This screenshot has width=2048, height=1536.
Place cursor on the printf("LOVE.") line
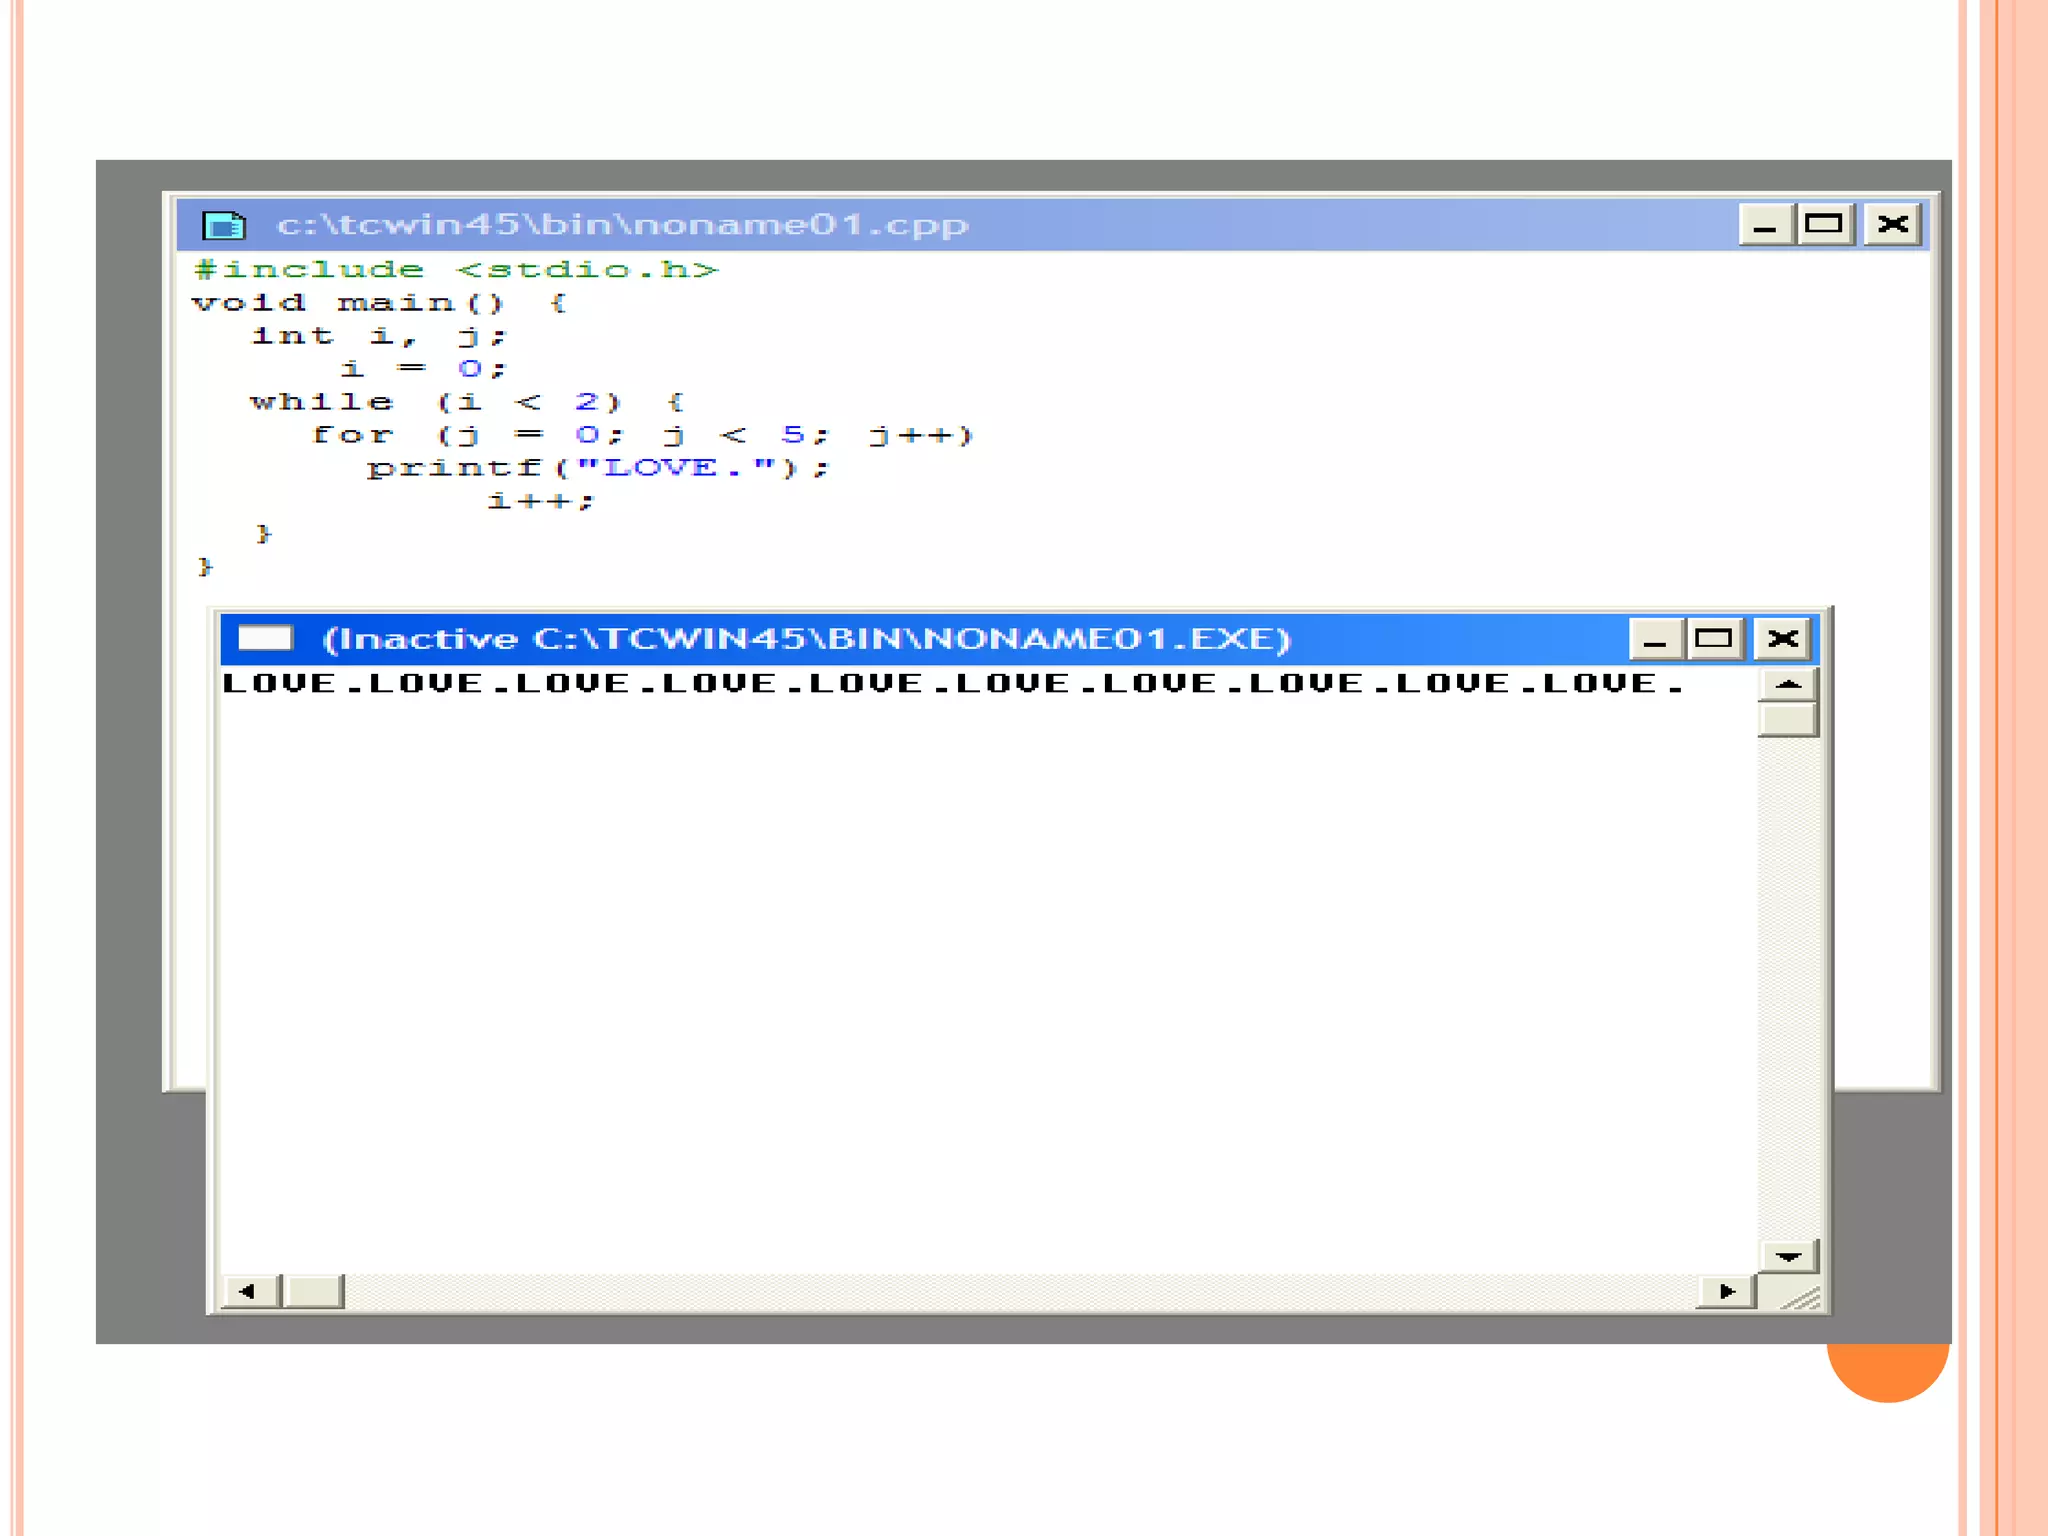click(x=598, y=468)
